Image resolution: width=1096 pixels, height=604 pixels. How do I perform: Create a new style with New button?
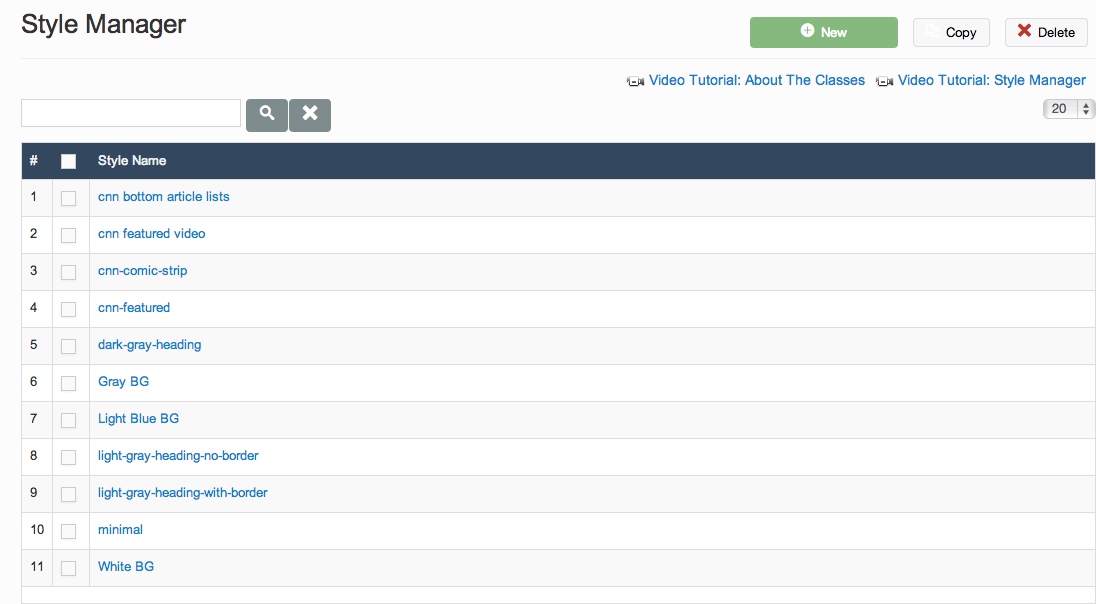823,32
